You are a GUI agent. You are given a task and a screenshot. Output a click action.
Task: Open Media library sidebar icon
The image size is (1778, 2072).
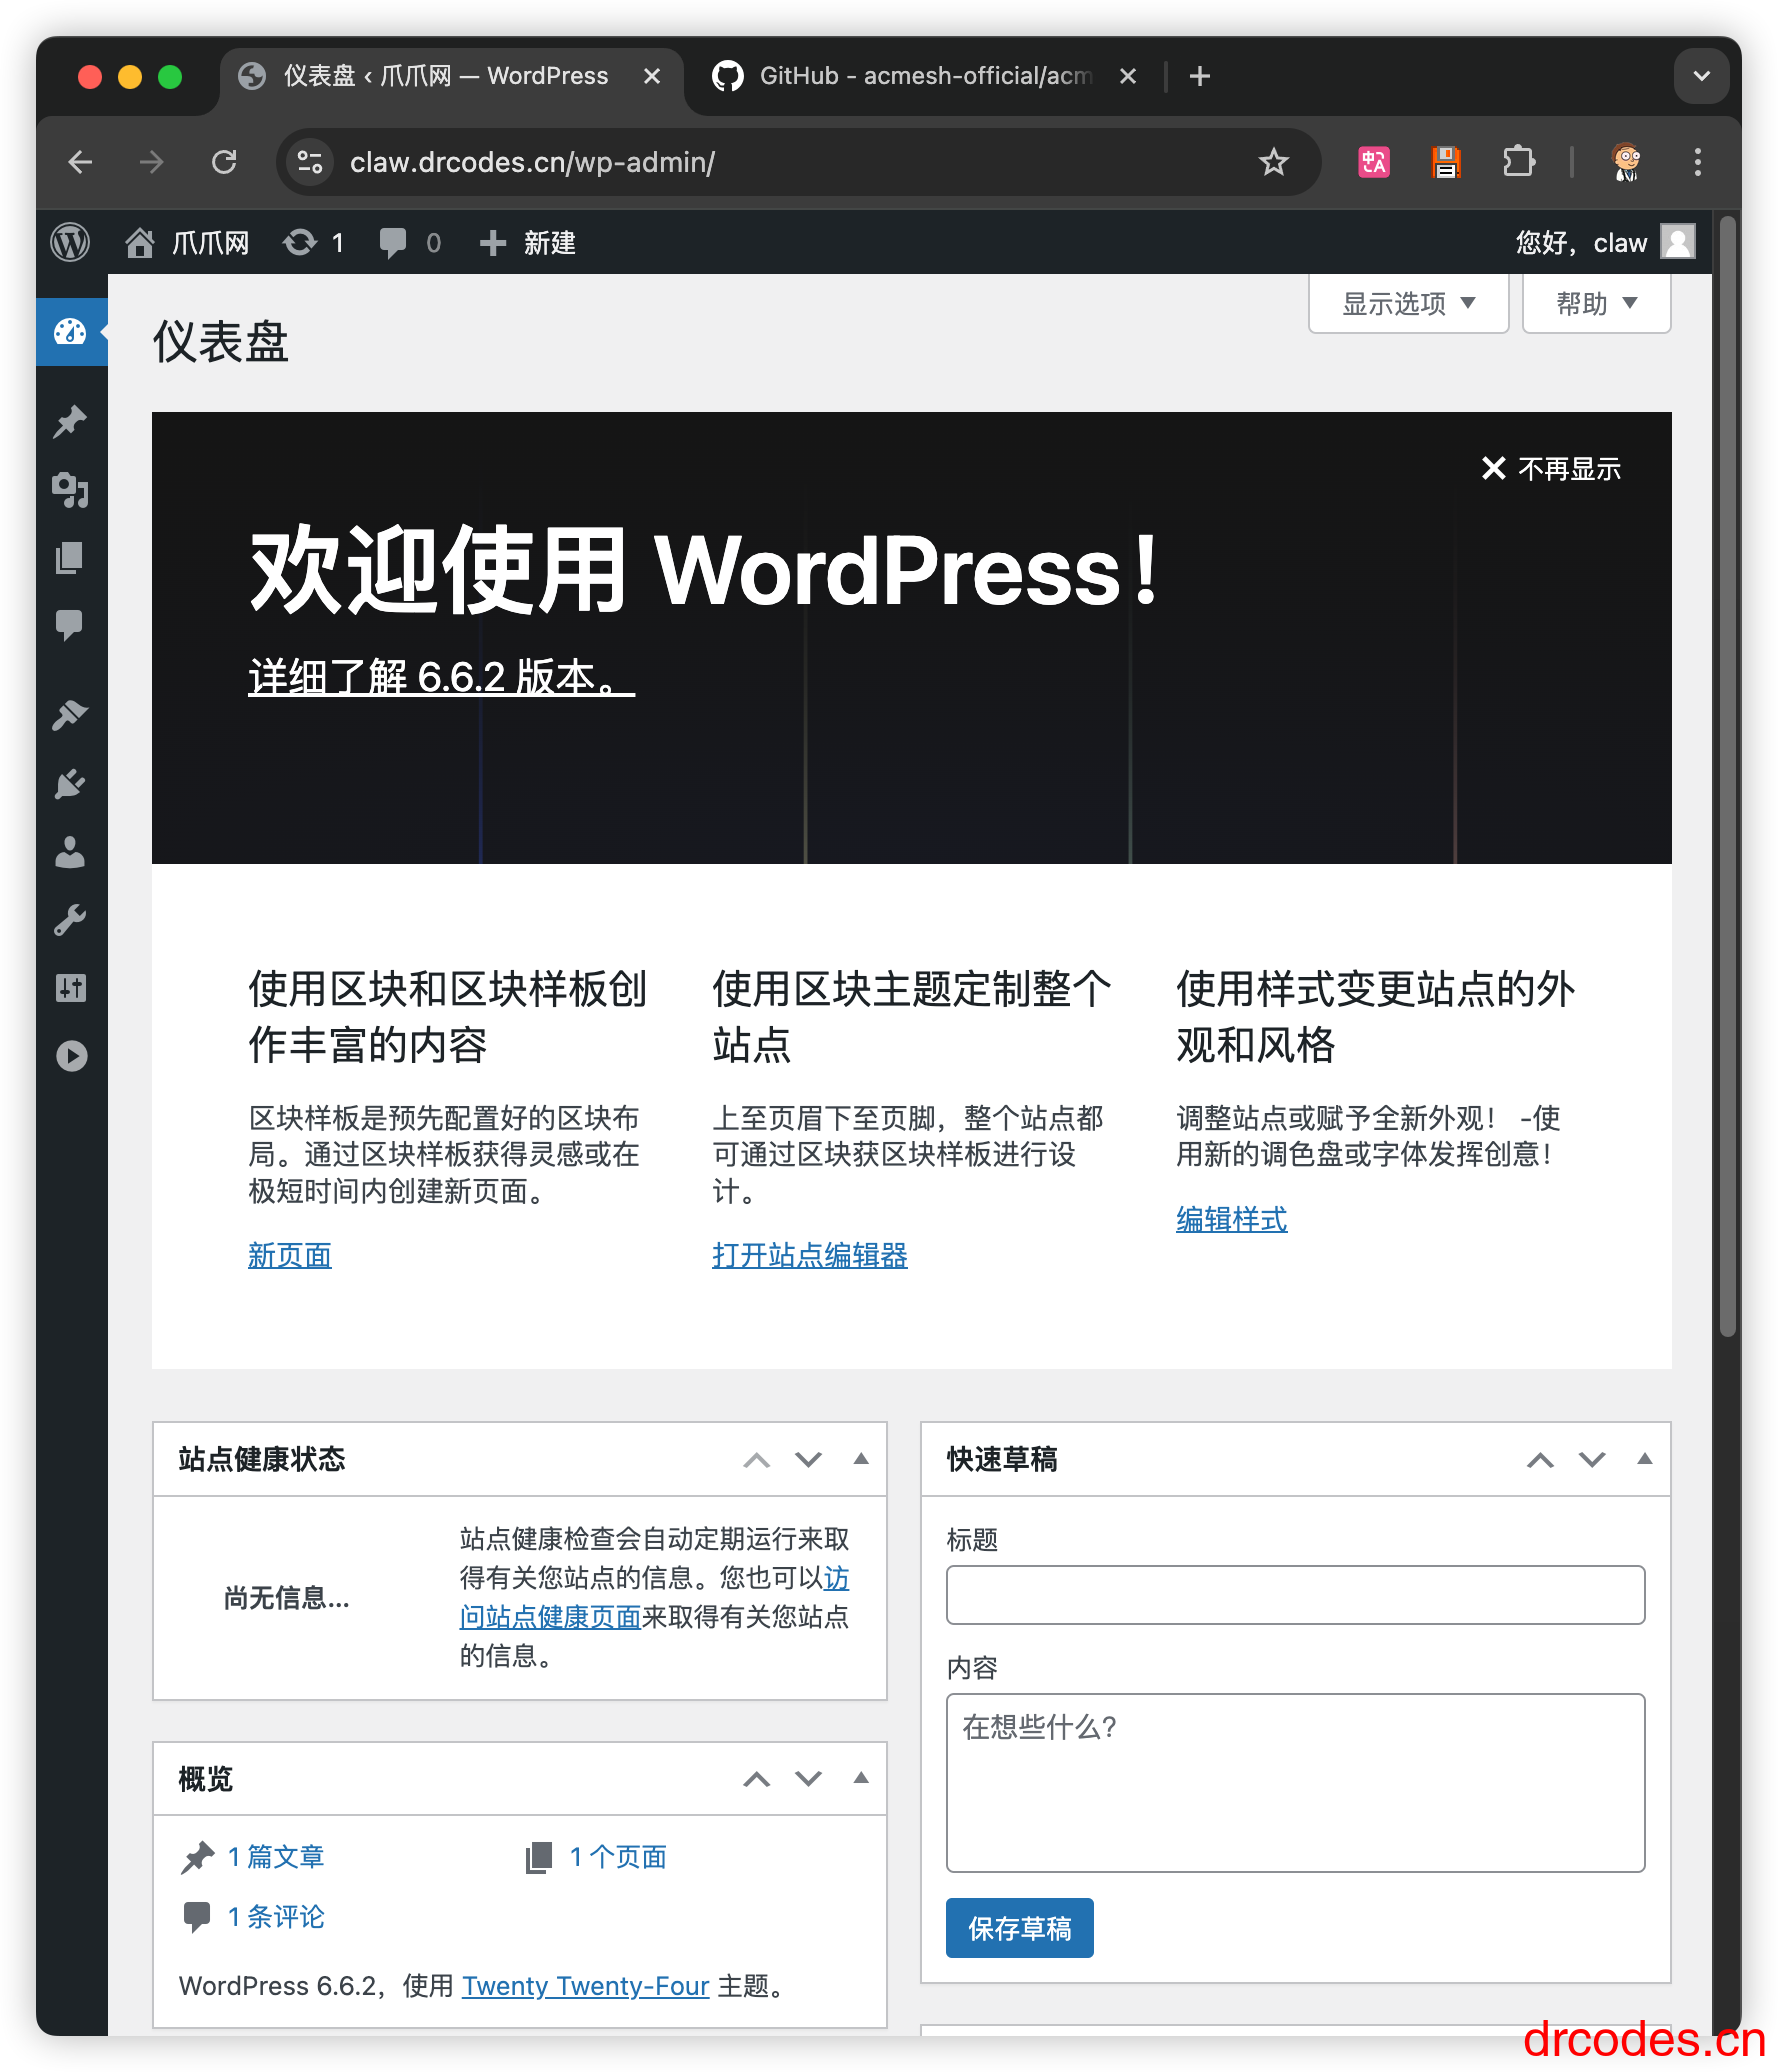tap(71, 490)
